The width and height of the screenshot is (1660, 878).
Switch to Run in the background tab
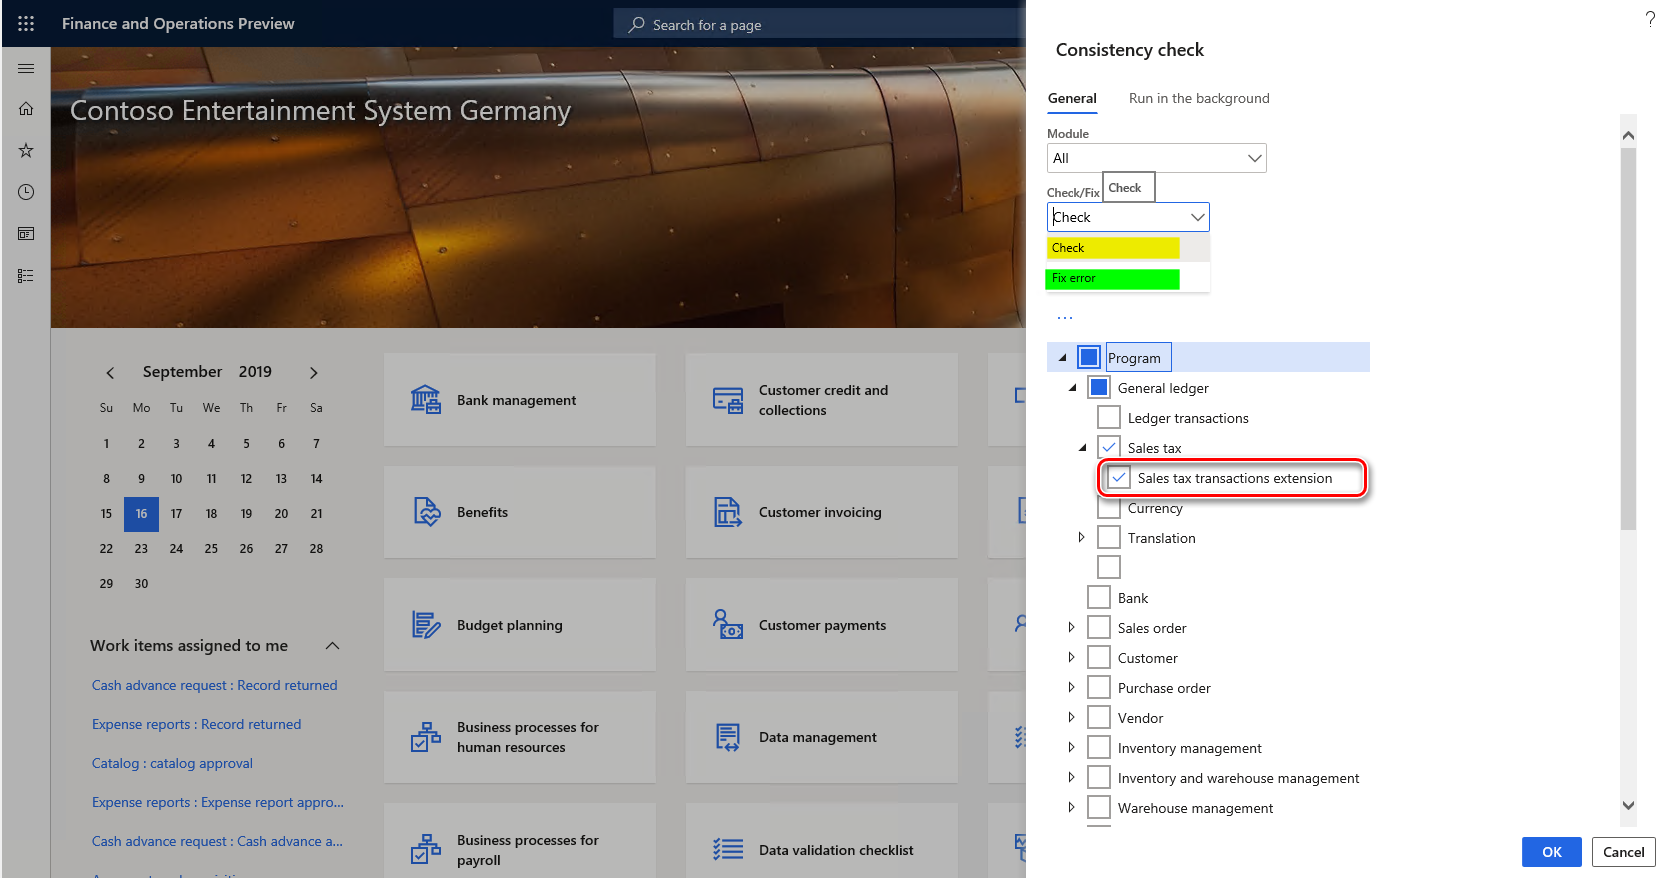[1199, 98]
